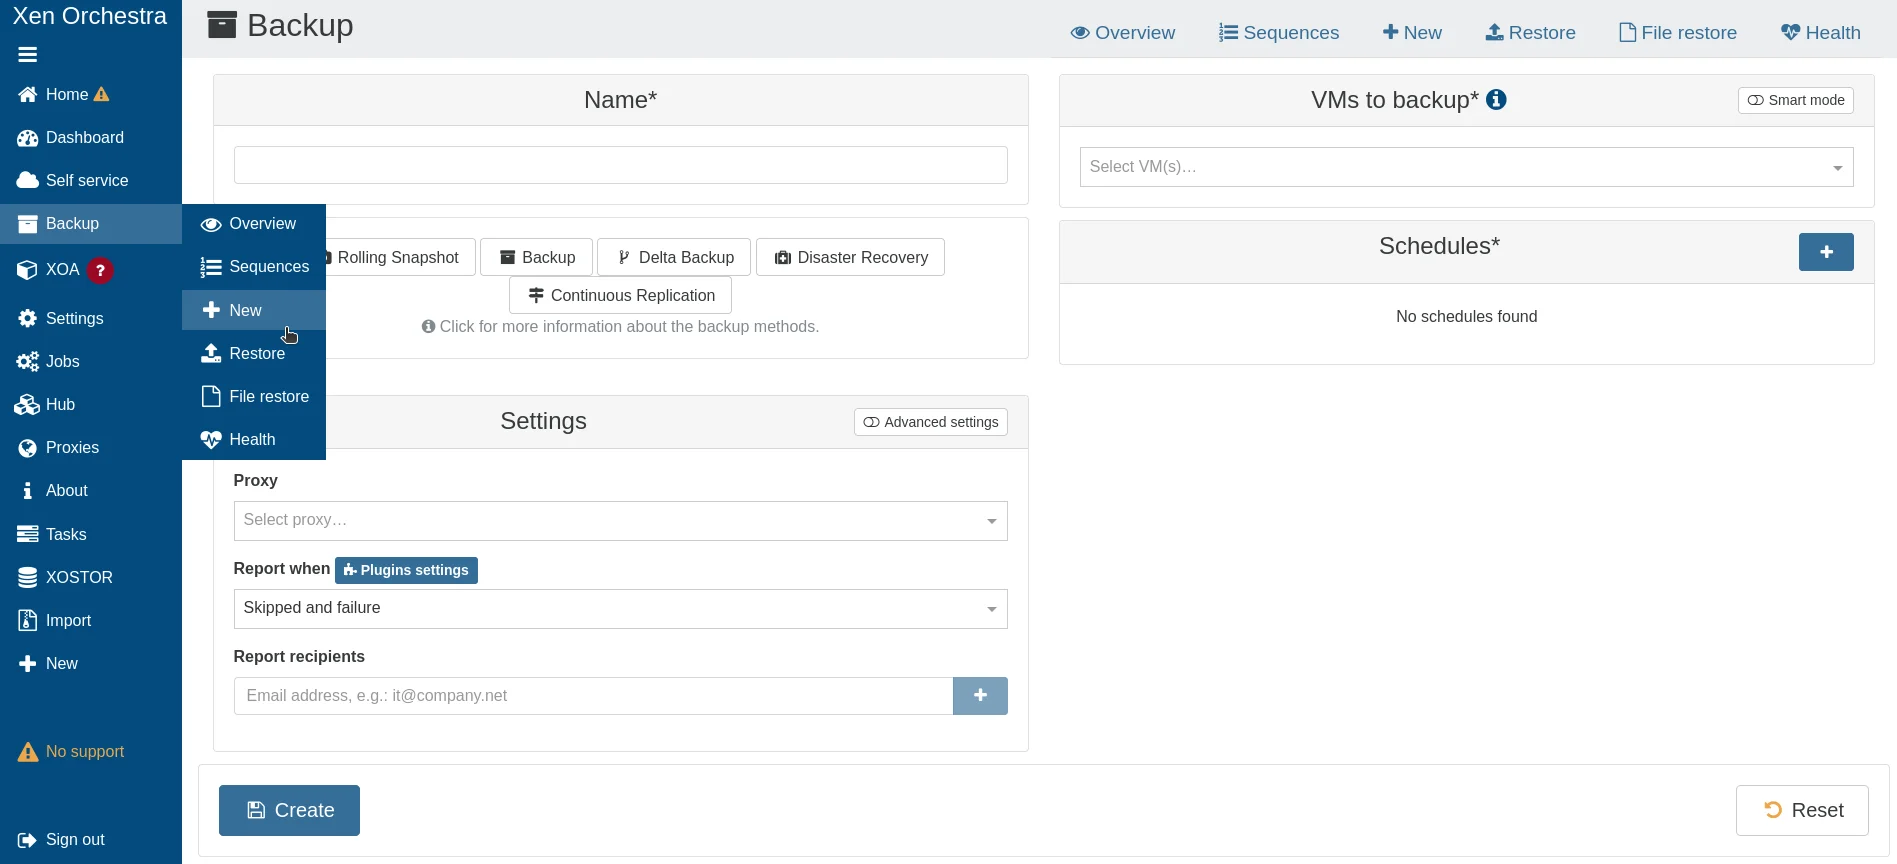Toggle the hamburger menu icon in sidebar
1897x864 pixels.
tap(27, 55)
